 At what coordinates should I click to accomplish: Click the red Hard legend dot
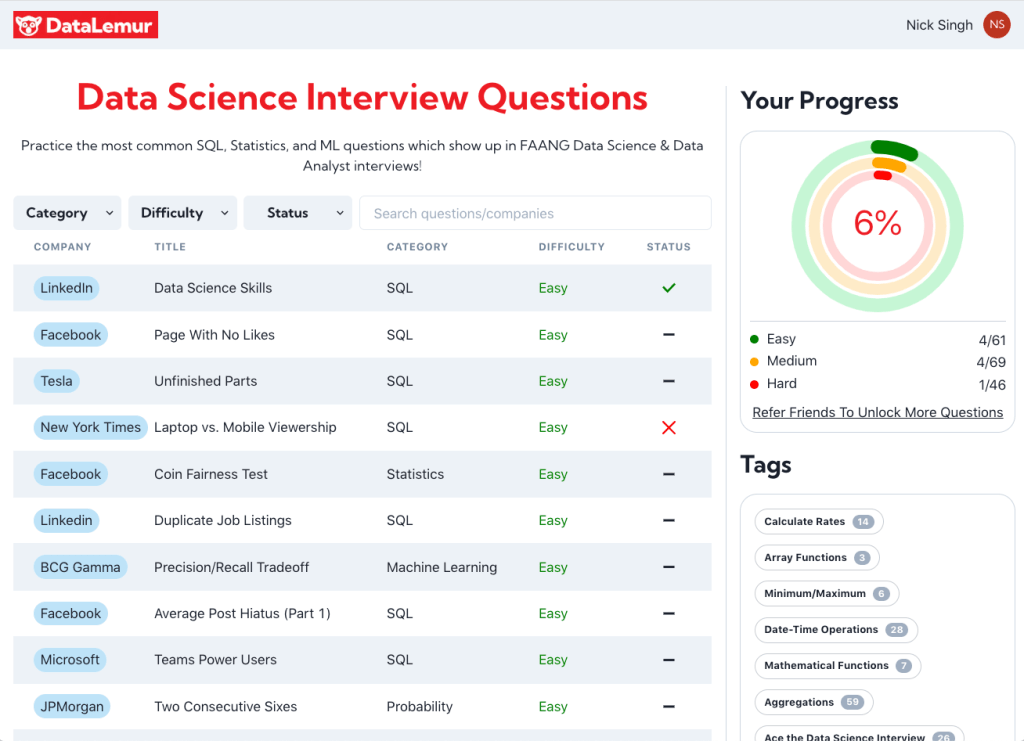pyautogui.click(x=754, y=385)
